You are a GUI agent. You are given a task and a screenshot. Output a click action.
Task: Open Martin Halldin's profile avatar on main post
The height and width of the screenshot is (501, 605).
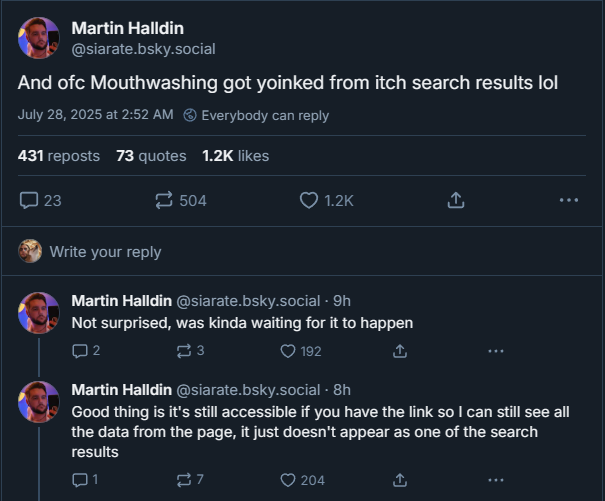click(39, 38)
